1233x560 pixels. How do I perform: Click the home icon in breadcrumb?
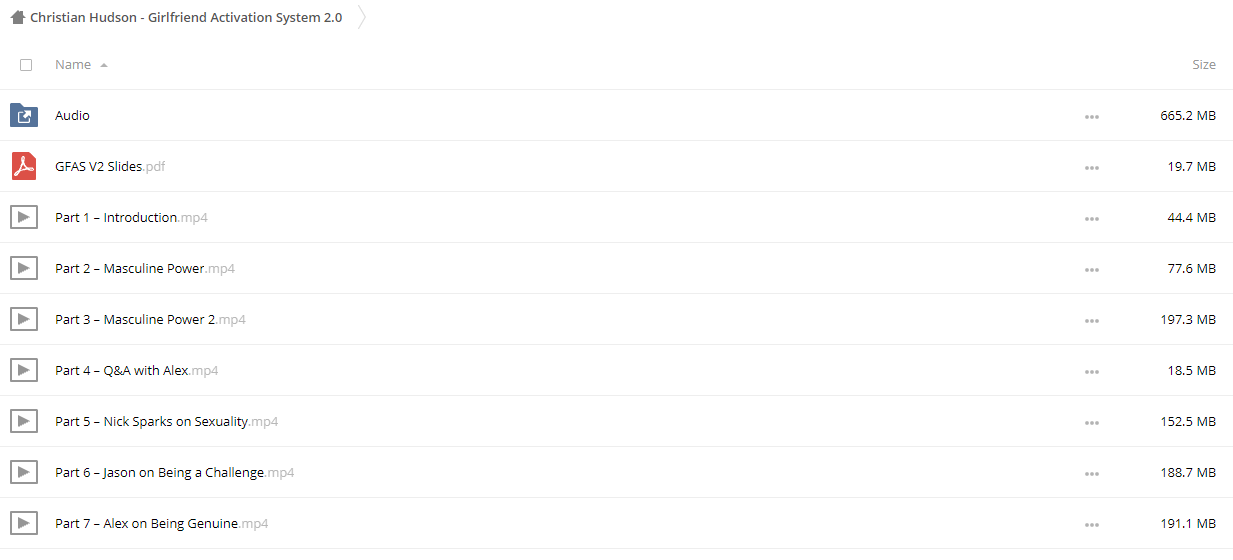tap(17, 18)
